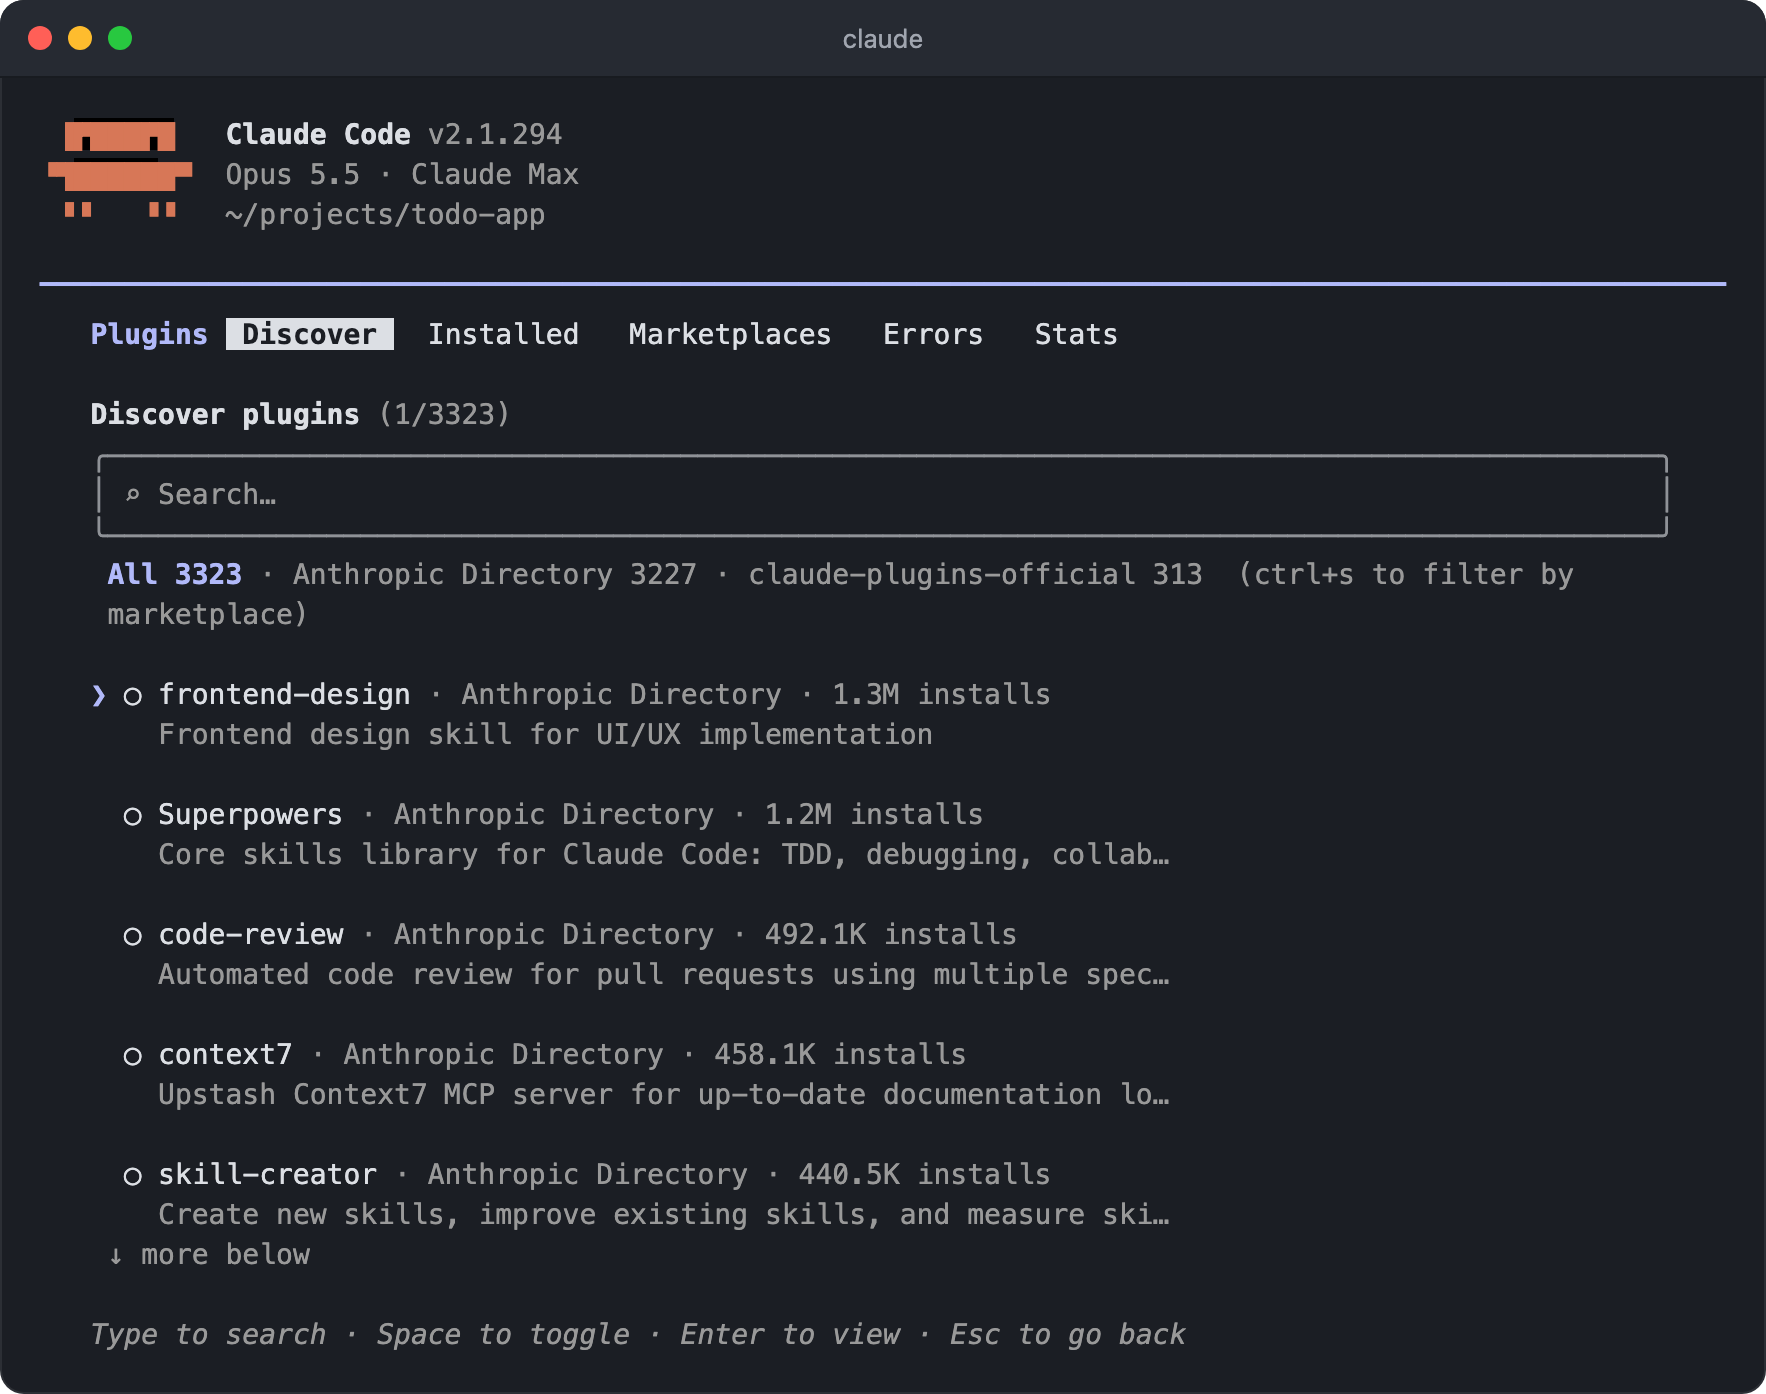Viewport: 1766px width, 1394px height.
Task: Filter by claude-plugins-official 313
Action: click(x=975, y=574)
